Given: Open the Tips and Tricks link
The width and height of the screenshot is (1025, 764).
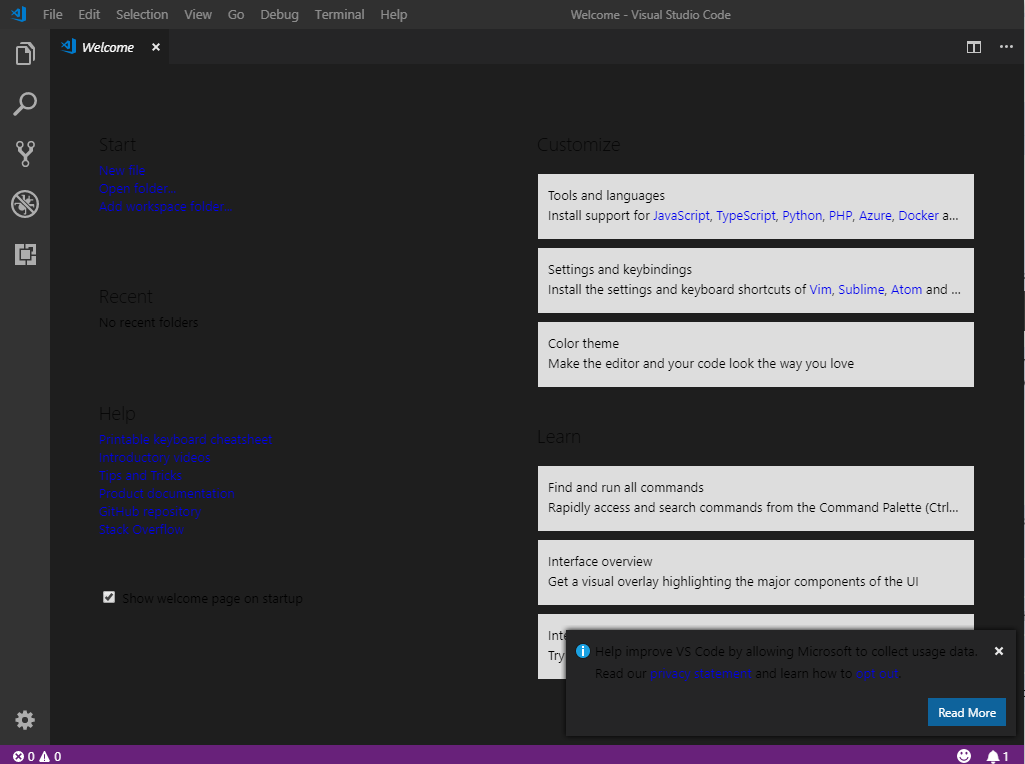Looking at the screenshot, I should point(141,476).
